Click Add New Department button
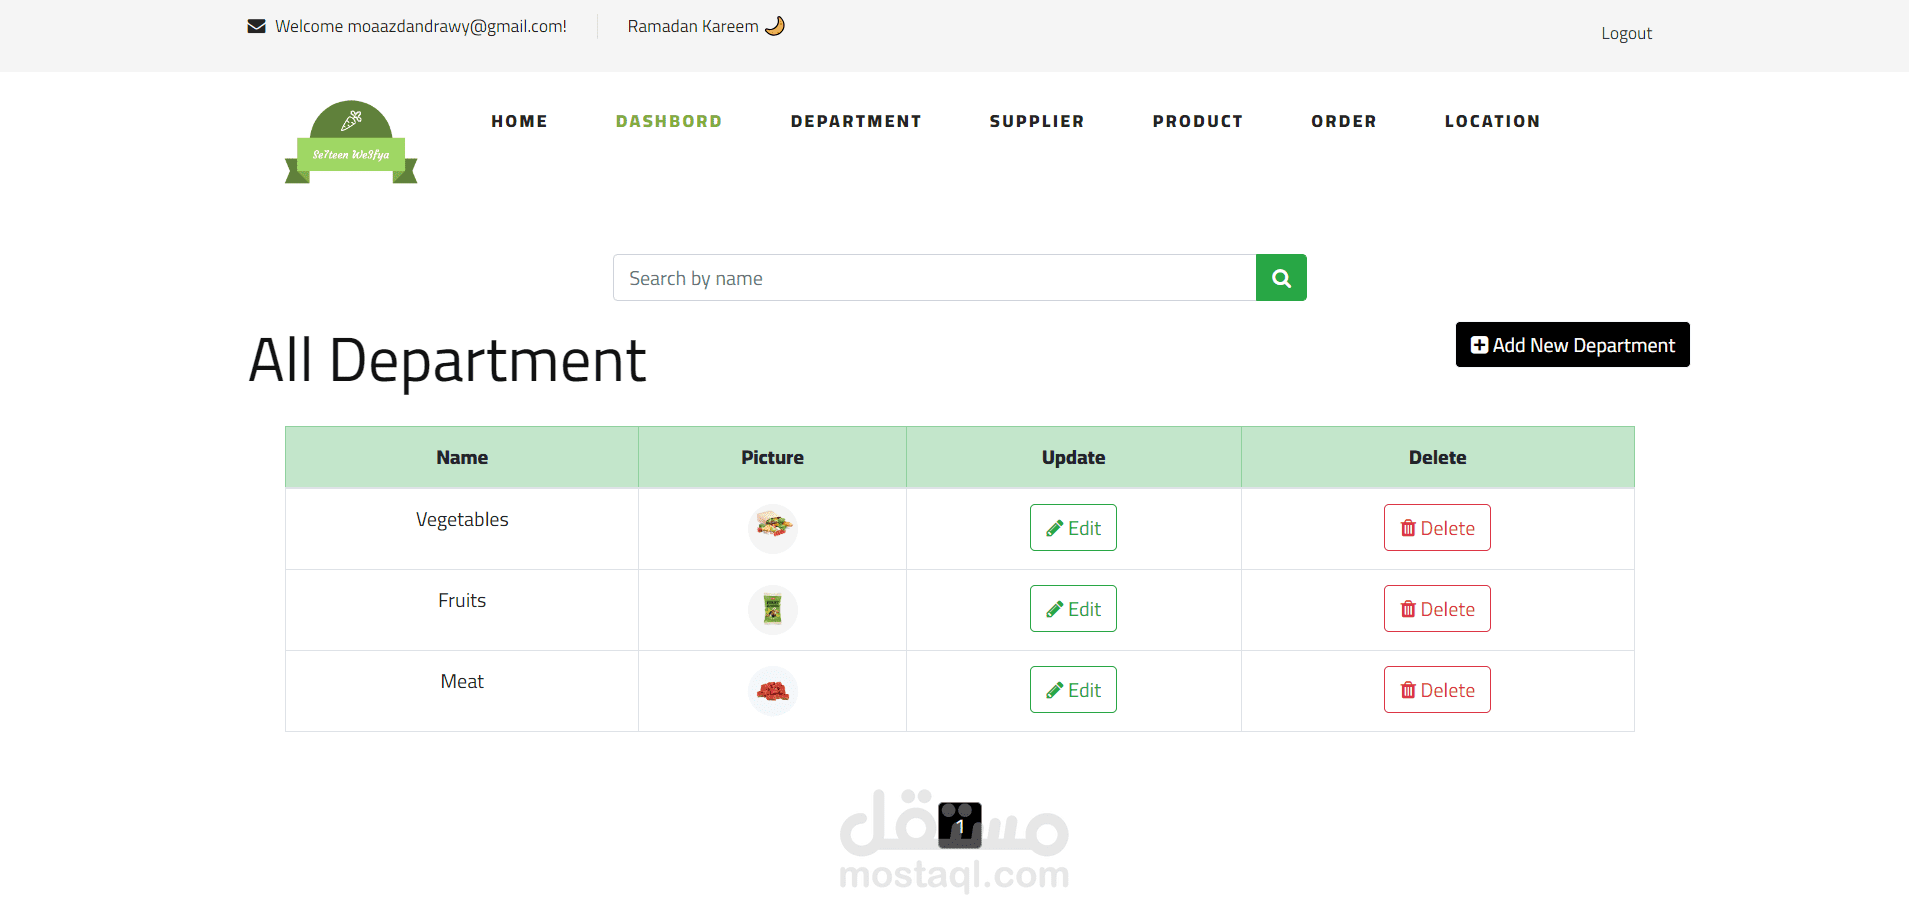The height and width of the screenshot is (913, 1909). coord(1572,345)
